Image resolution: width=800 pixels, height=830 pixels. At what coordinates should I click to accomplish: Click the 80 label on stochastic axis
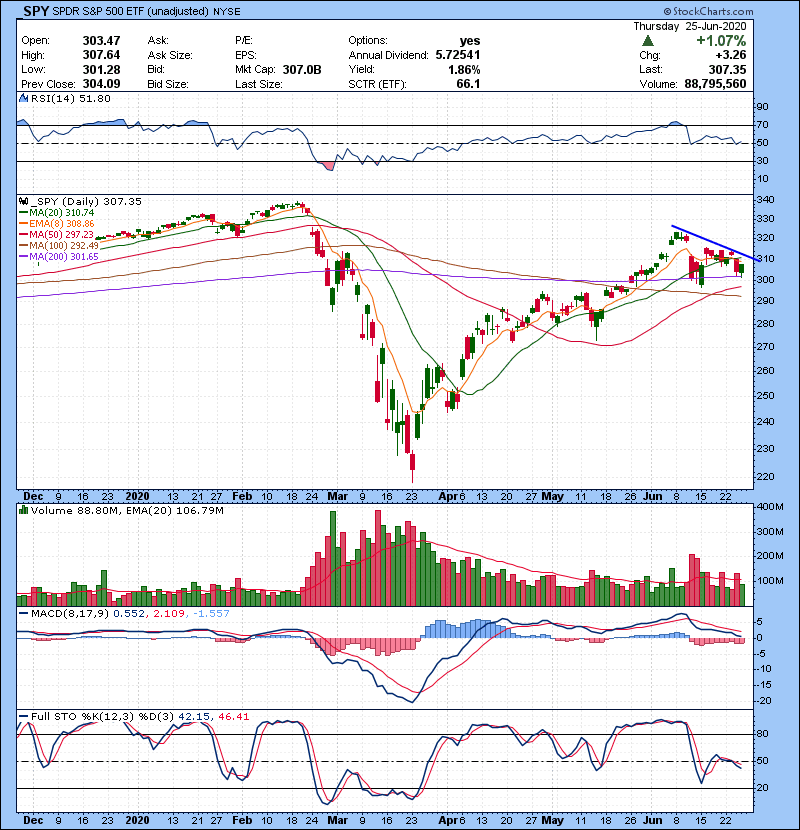click(762, 734)
